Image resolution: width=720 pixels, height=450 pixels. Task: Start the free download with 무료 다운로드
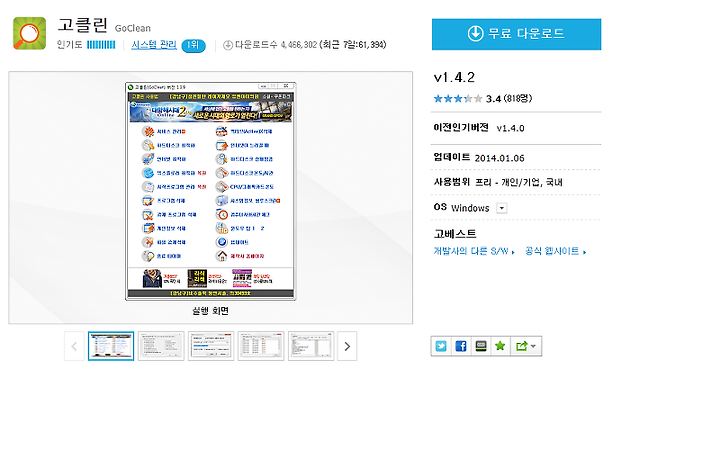click(x=516, y=34)
